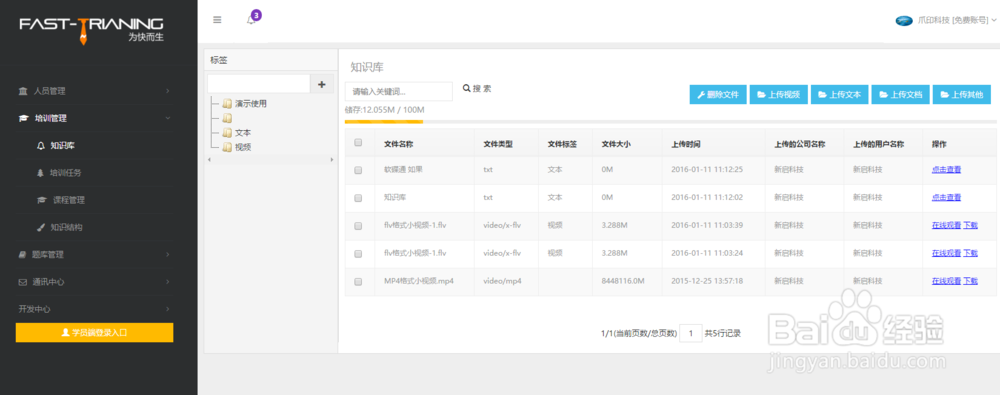Open the notification bell with badge 3
This screenshot has height=395, width=1000.
tap(251, 20)
